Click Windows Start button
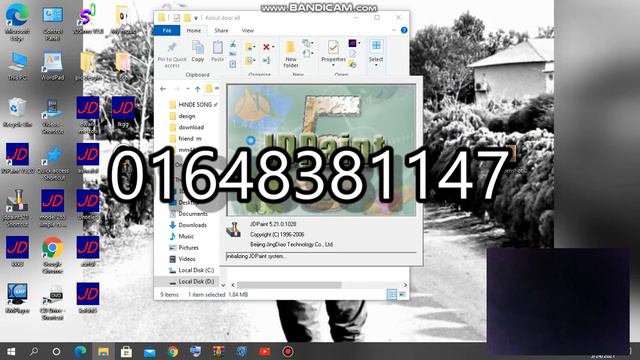Viewport: 640px width, 360px height. click(11, 351)
